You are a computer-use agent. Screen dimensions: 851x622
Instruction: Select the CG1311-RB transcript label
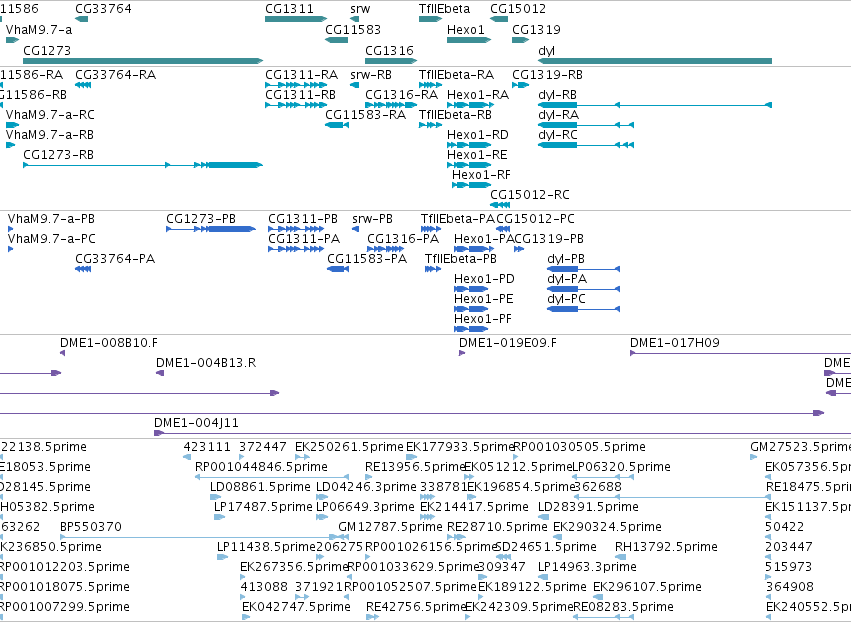pyautogui.click(x=301, y=94)
